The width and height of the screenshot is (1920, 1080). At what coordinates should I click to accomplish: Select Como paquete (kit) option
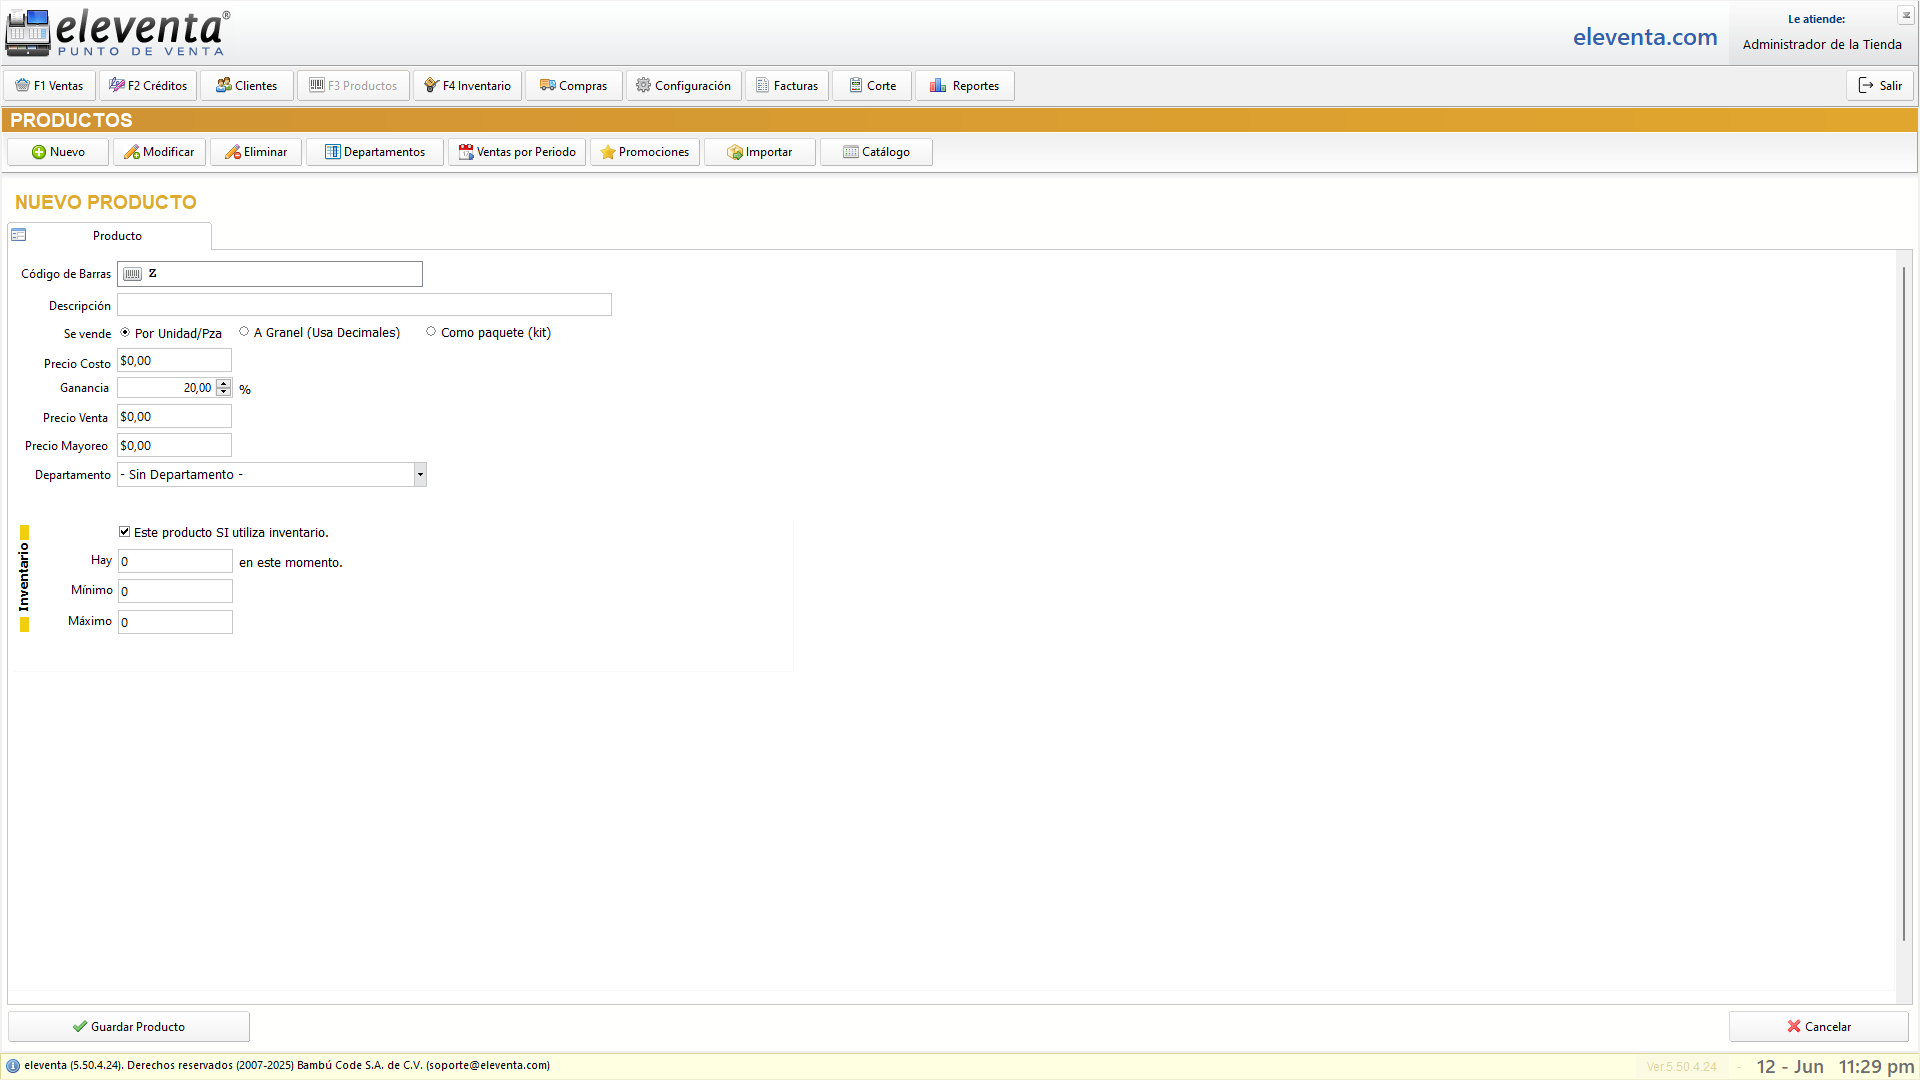coord(431,332)
